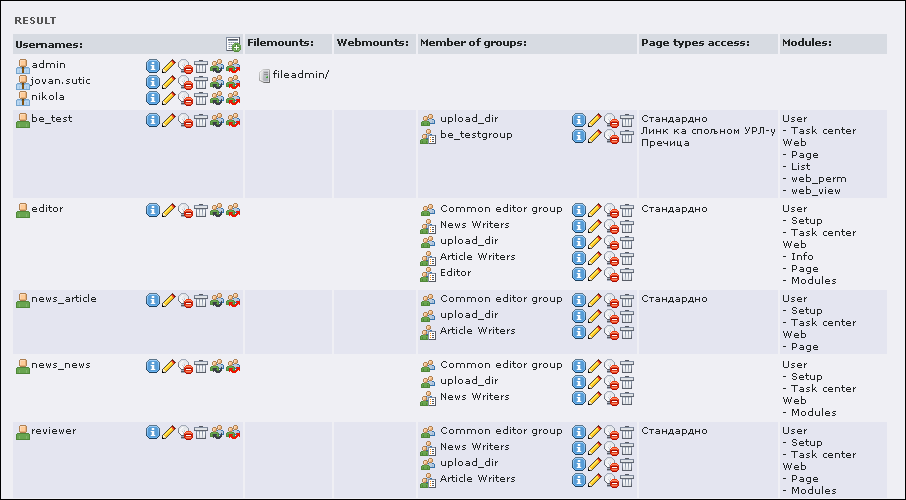
Task: Click the Member of groups column header
Action: click(473, 43)
